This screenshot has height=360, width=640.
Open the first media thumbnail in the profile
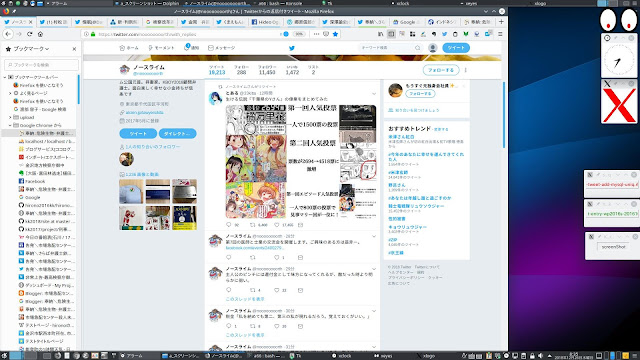[131, 191]
